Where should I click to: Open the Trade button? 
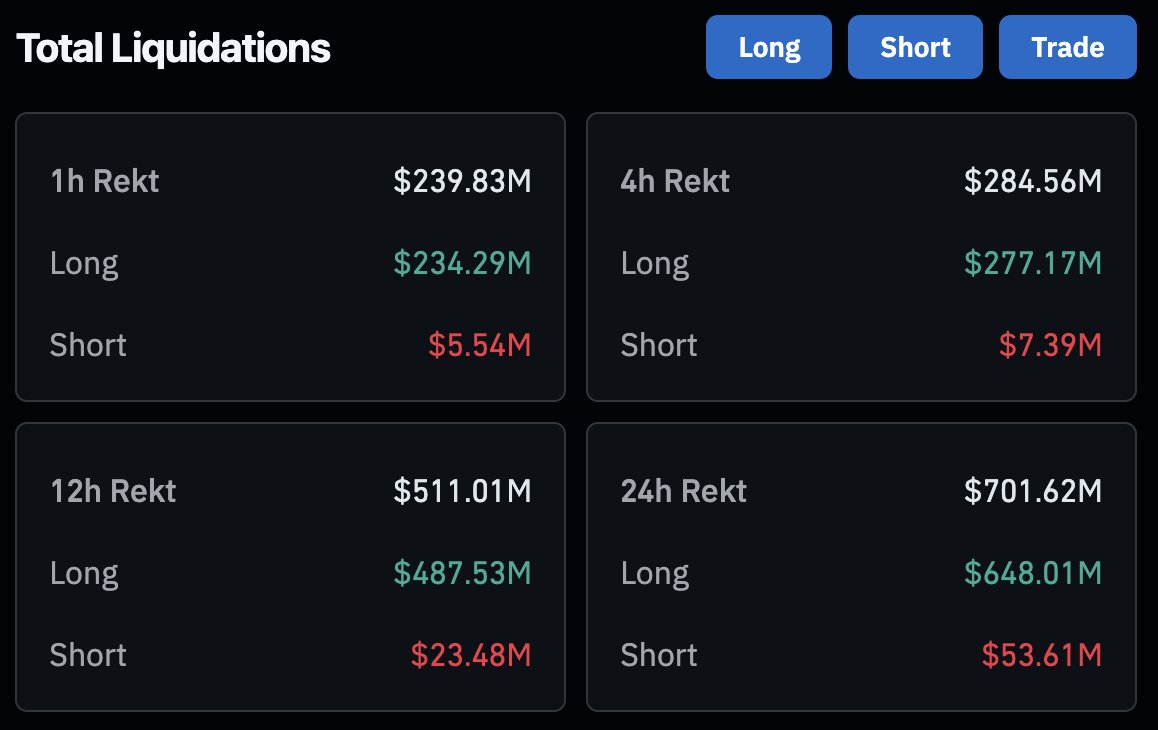pyautogui.click(x=1067, y=47)
